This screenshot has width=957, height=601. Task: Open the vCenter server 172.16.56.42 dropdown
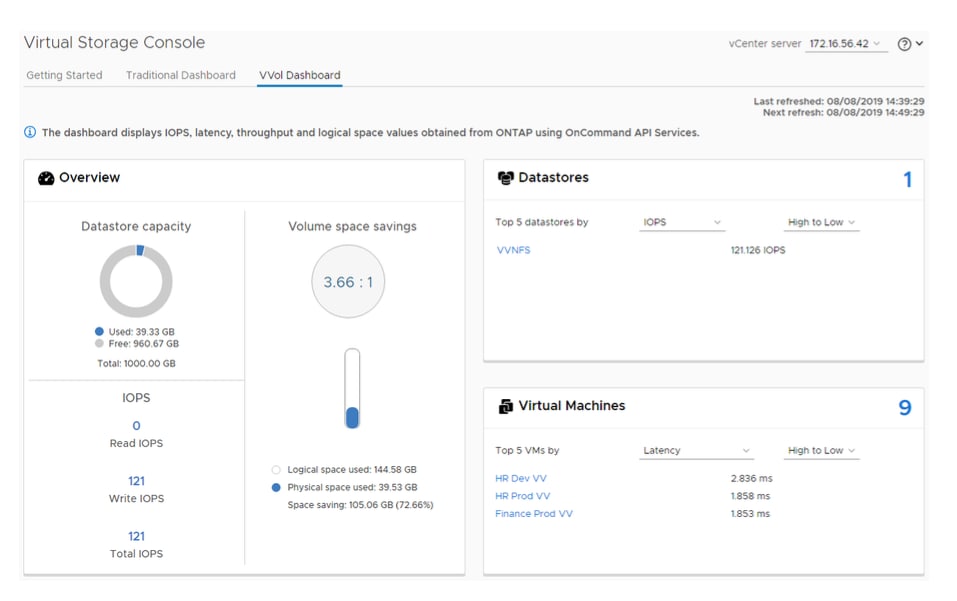click(x=846, y=44)
